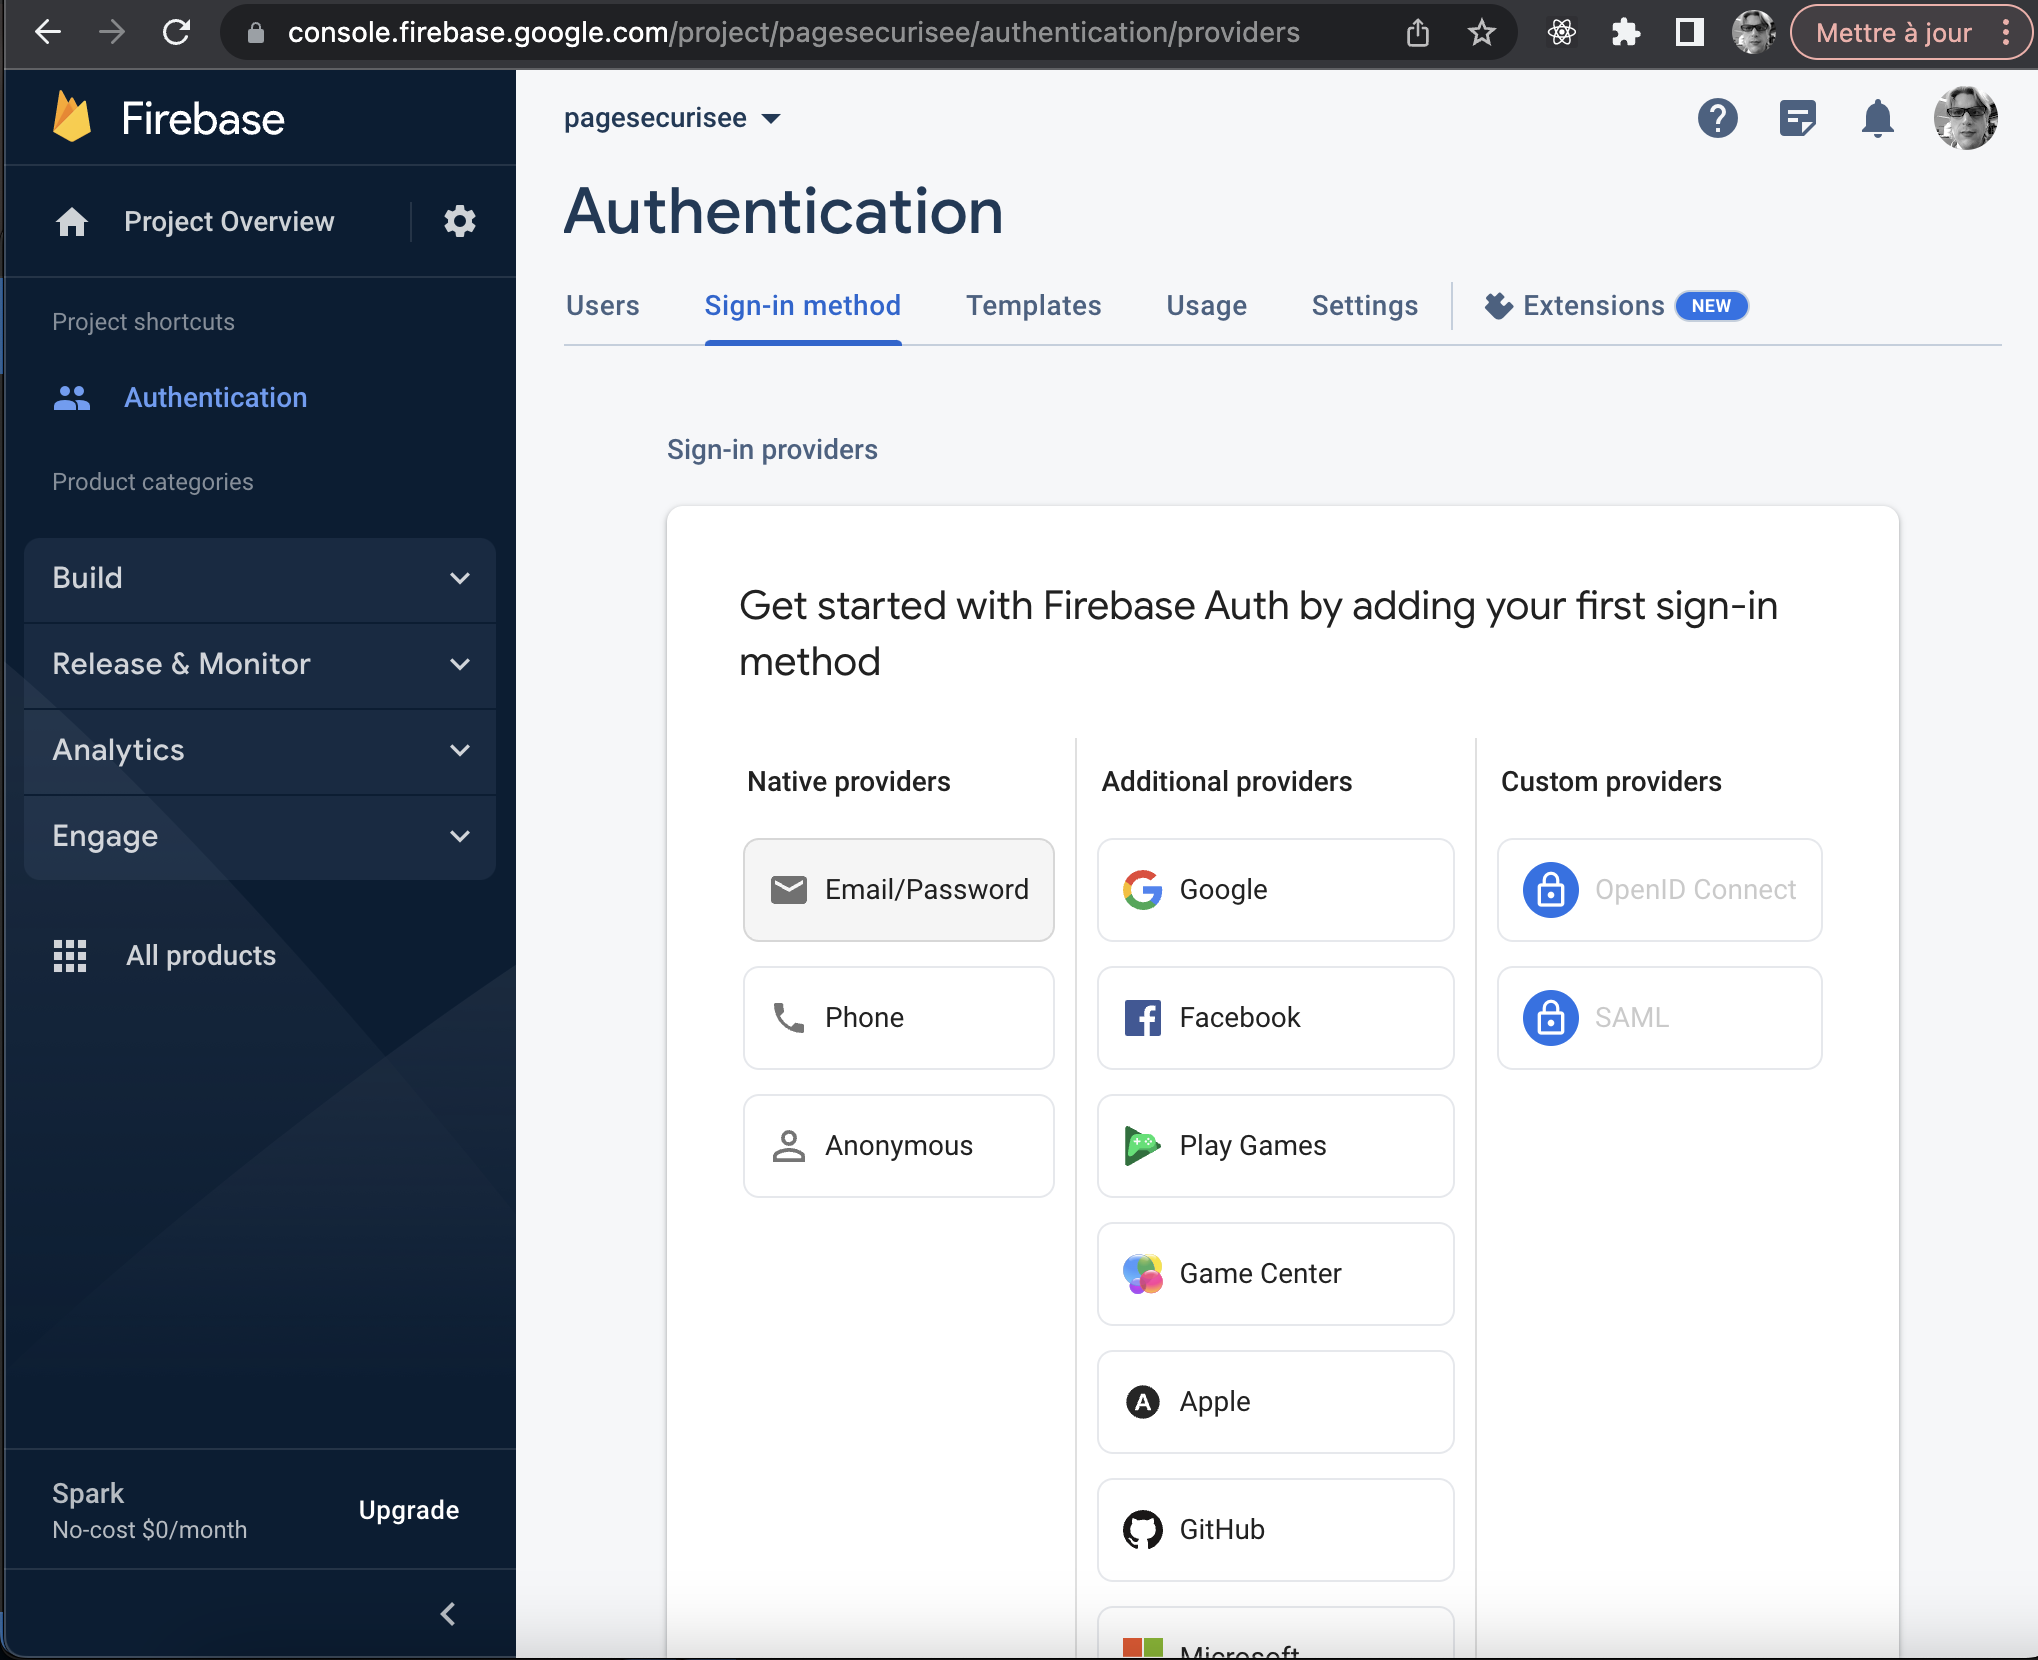Expand the Analytics category
Image resolution: width=2038 pixels, height=1660 pixels.
260,751
